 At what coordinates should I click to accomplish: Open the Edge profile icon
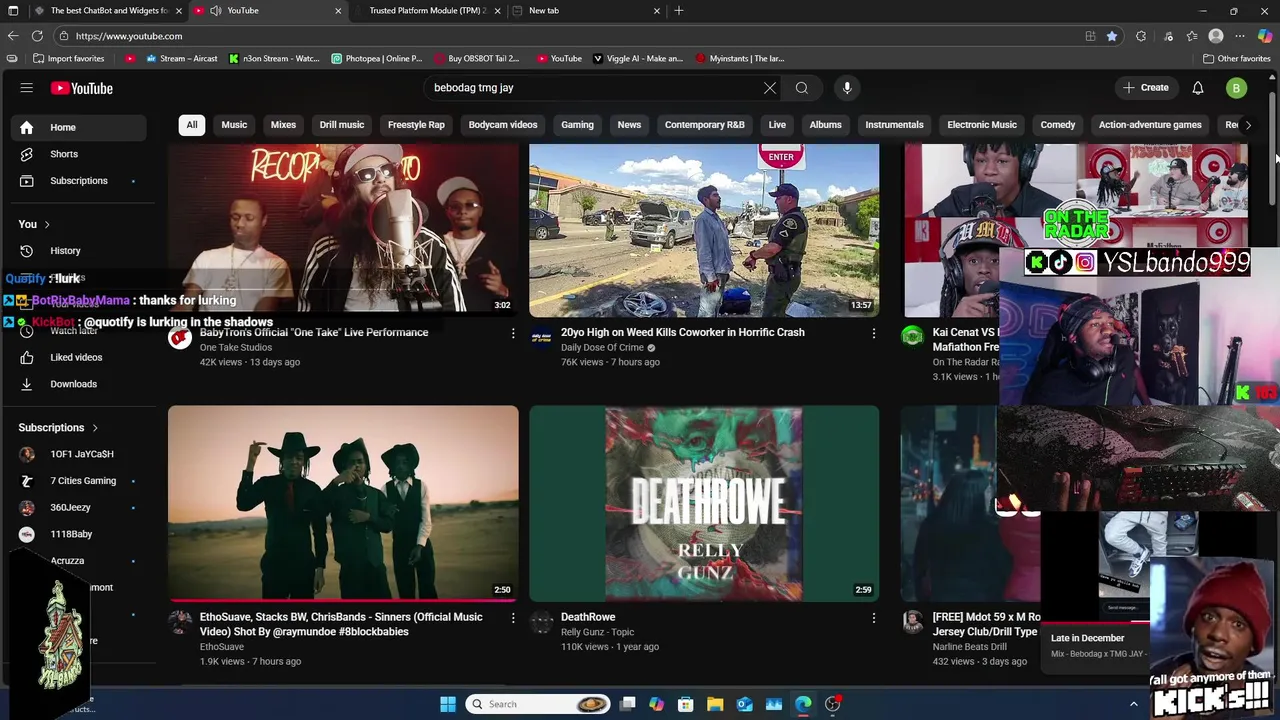click(1216, 36)
